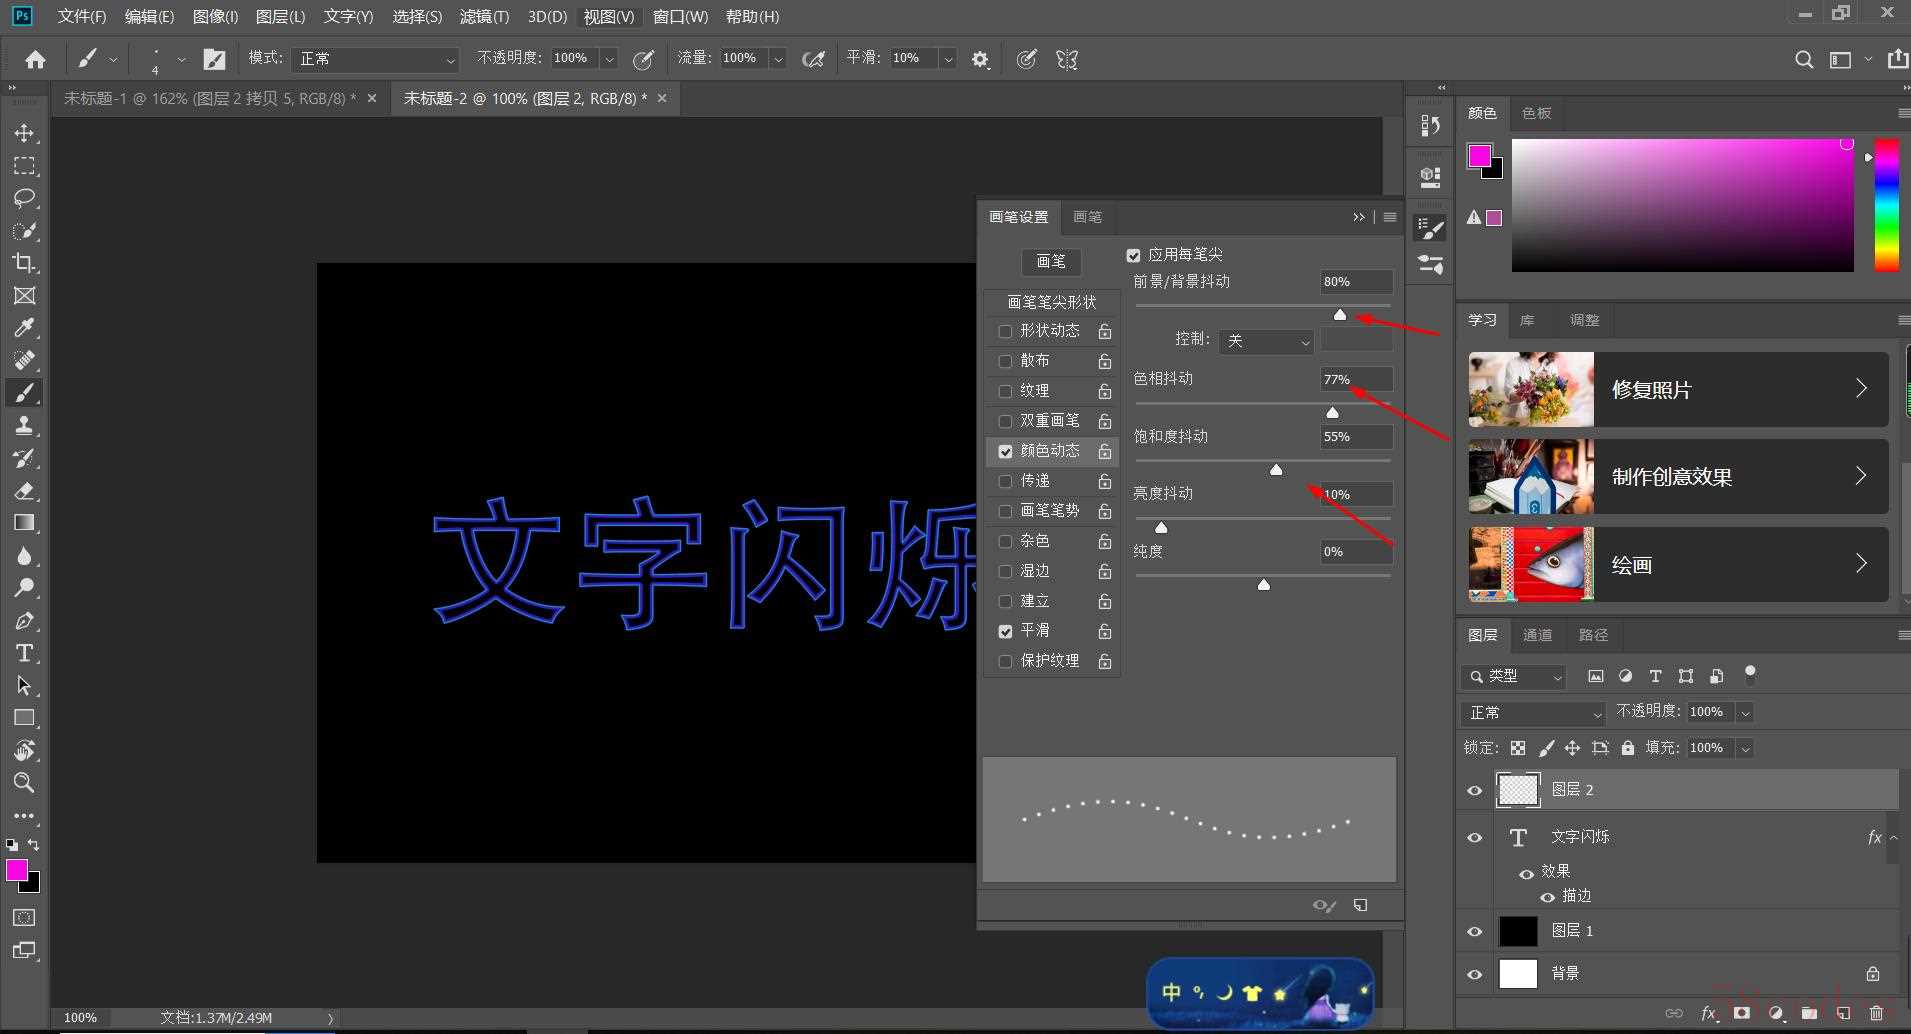The width and height of the screenshot is (1911, 1034).
Task: Click the 色相抖动 slider handle
Action: click(1332, 412)
